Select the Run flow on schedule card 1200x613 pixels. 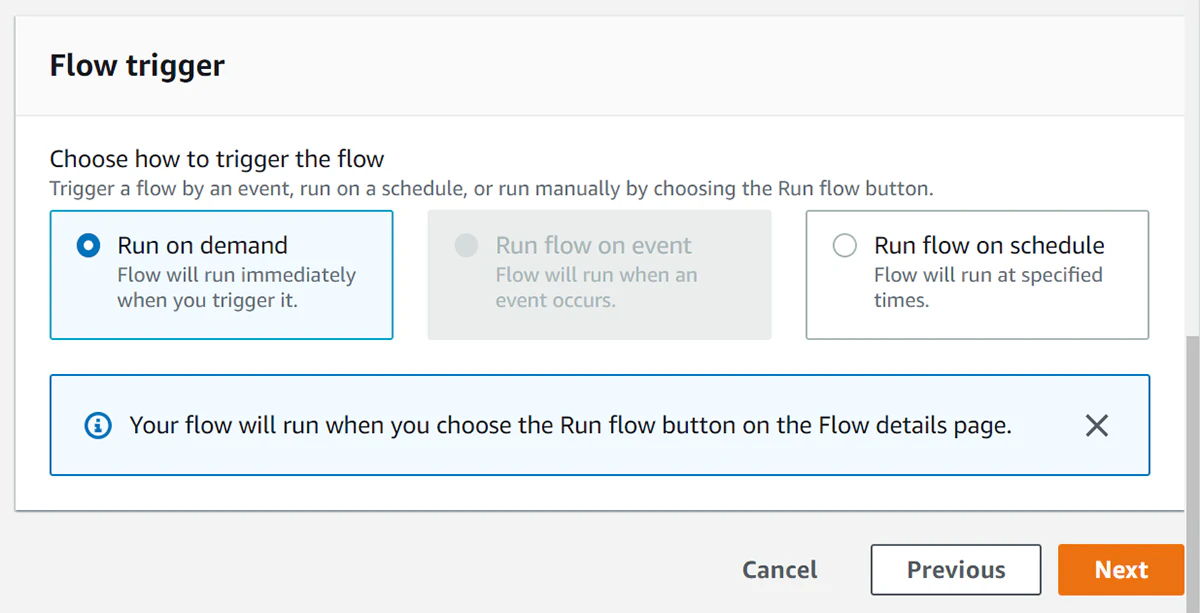click(x=976, y=274)
